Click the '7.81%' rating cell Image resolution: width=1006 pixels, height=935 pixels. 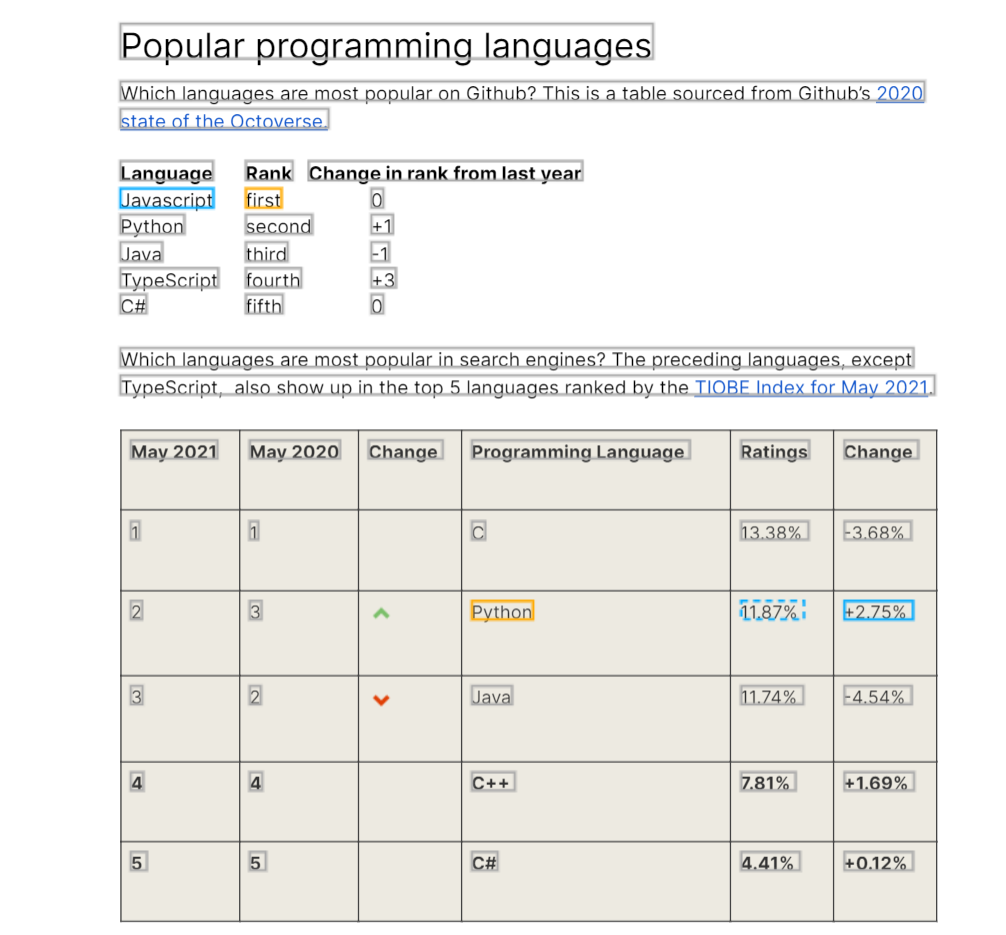(768, 782)
